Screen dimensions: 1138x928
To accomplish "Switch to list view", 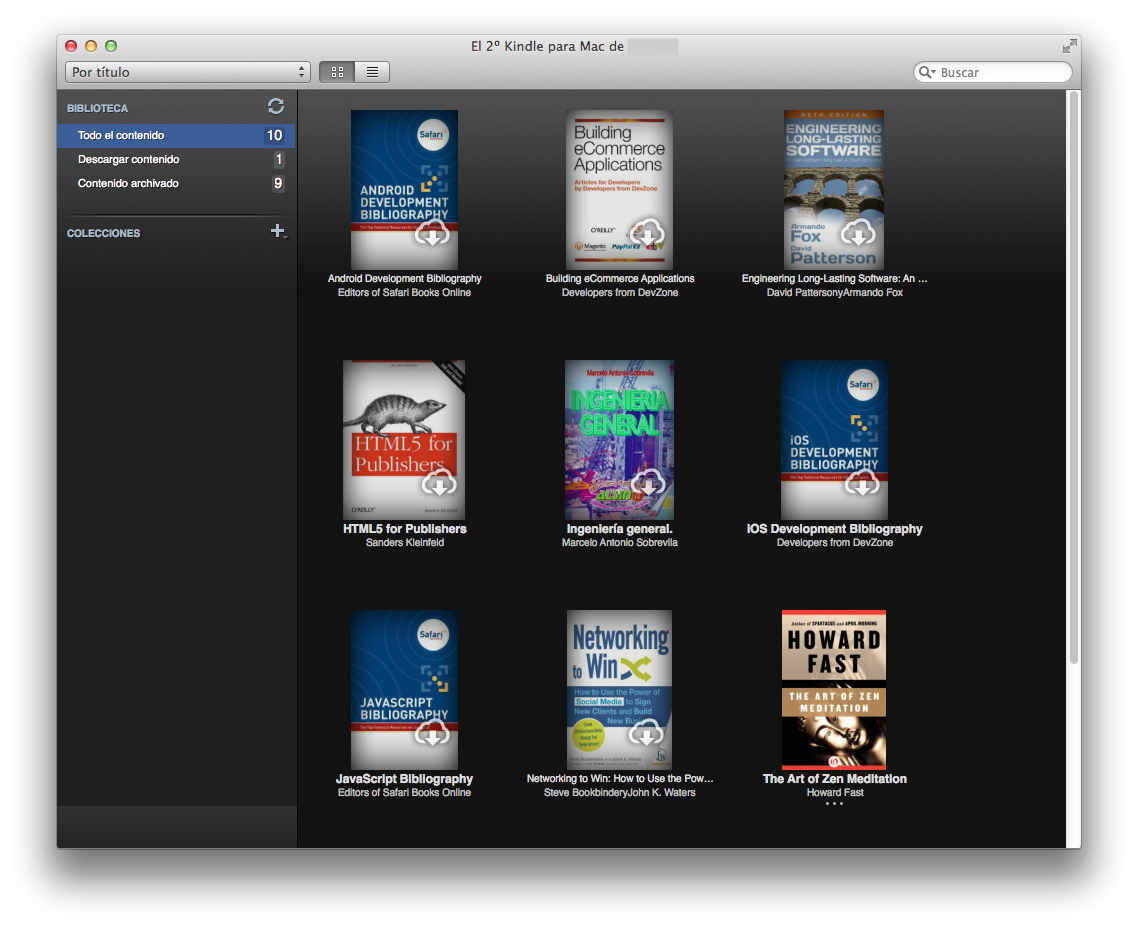I will point(372,72).
